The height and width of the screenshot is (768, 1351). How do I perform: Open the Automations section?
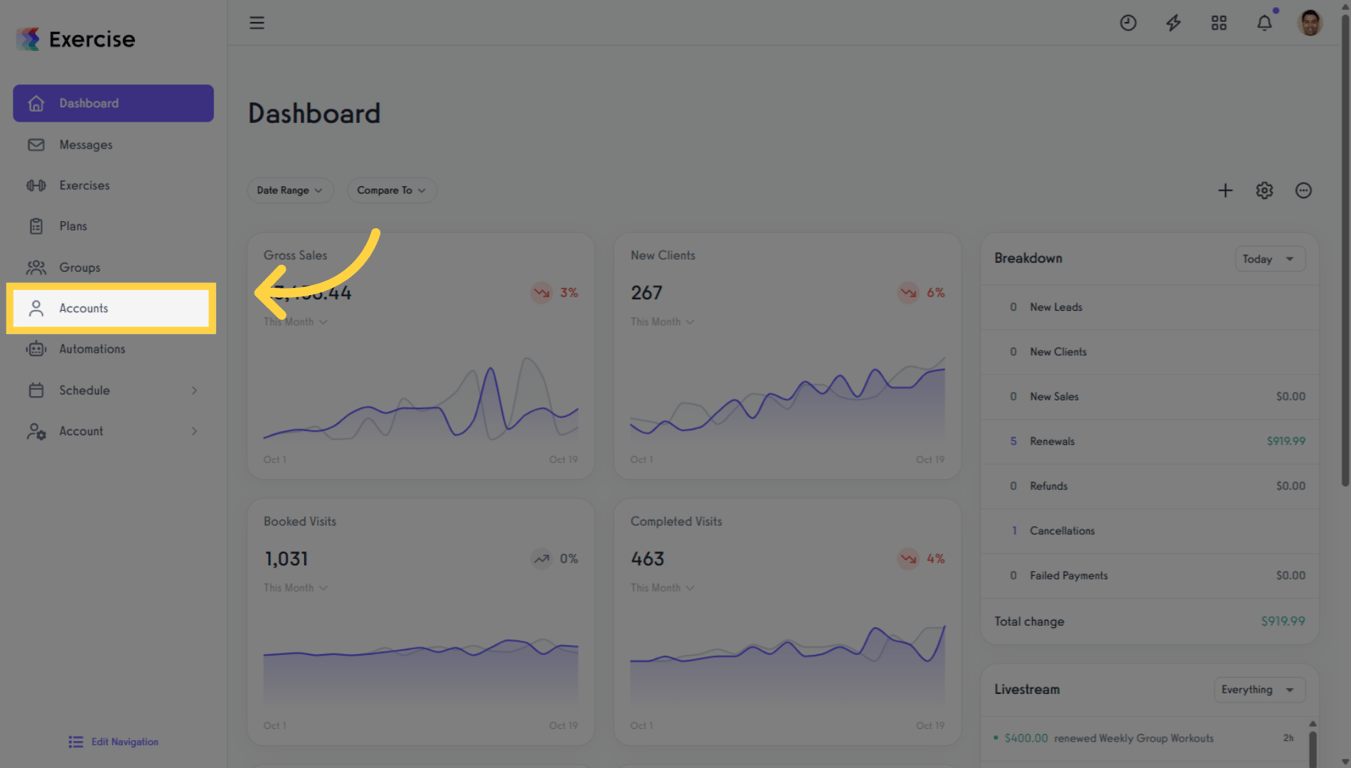[x=93, y=348]
